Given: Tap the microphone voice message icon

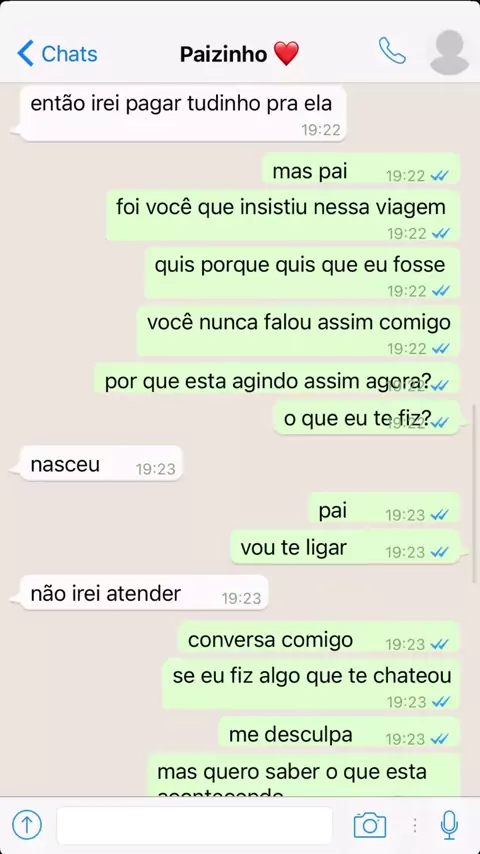Looking at the screenshot, I should [x=449, y=825].
